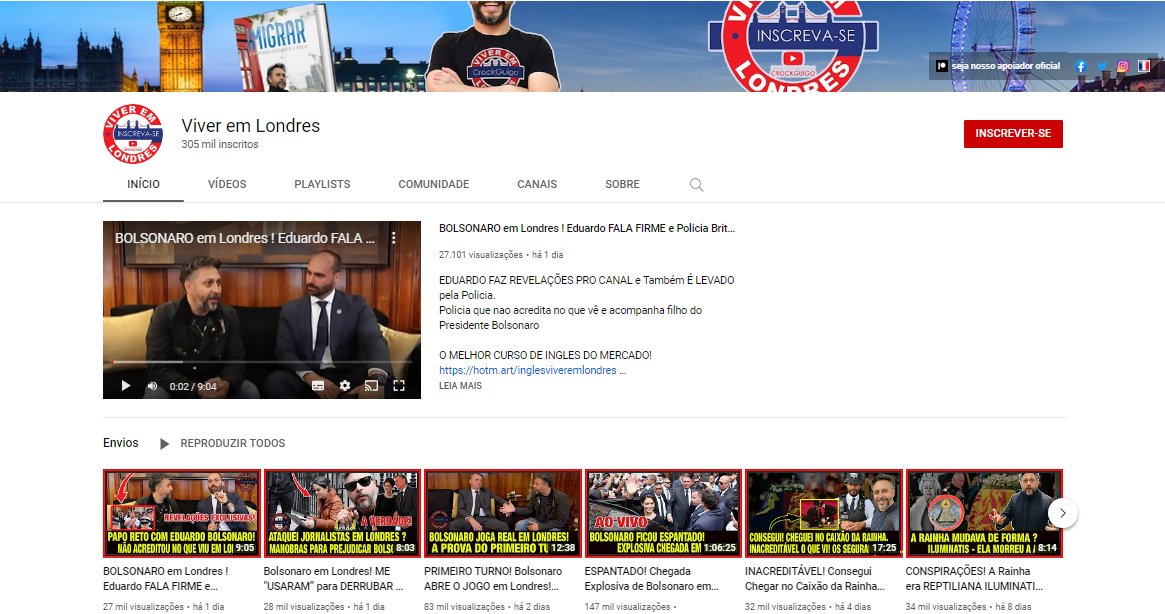
Task: Open thumbnail Bolsonaro Joga Real em Londres
Action: coord(503,513)
